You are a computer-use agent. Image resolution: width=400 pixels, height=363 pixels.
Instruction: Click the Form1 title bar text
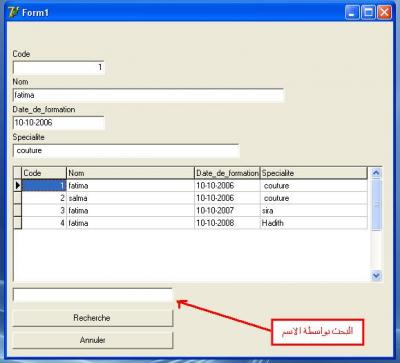point(35,13)
